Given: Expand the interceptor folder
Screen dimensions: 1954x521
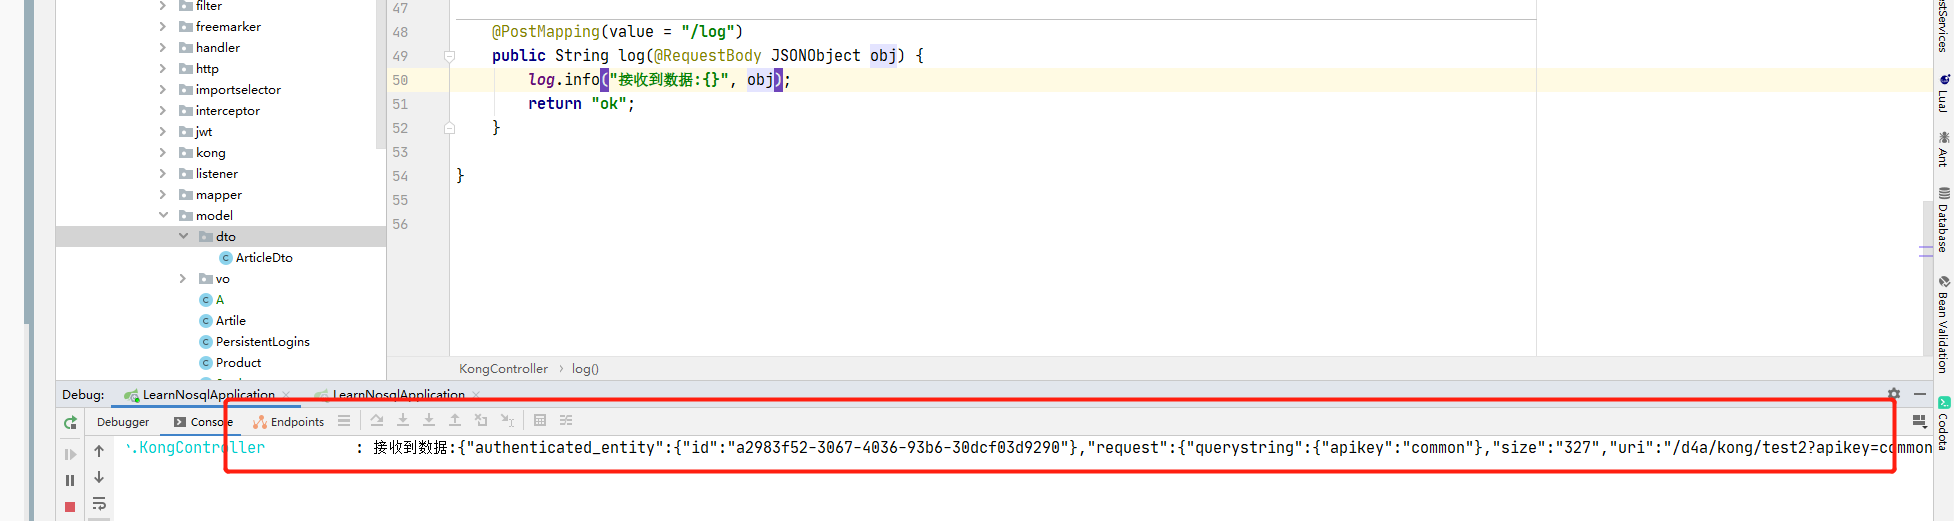Looking at the screenshot, I should point(163,111).
